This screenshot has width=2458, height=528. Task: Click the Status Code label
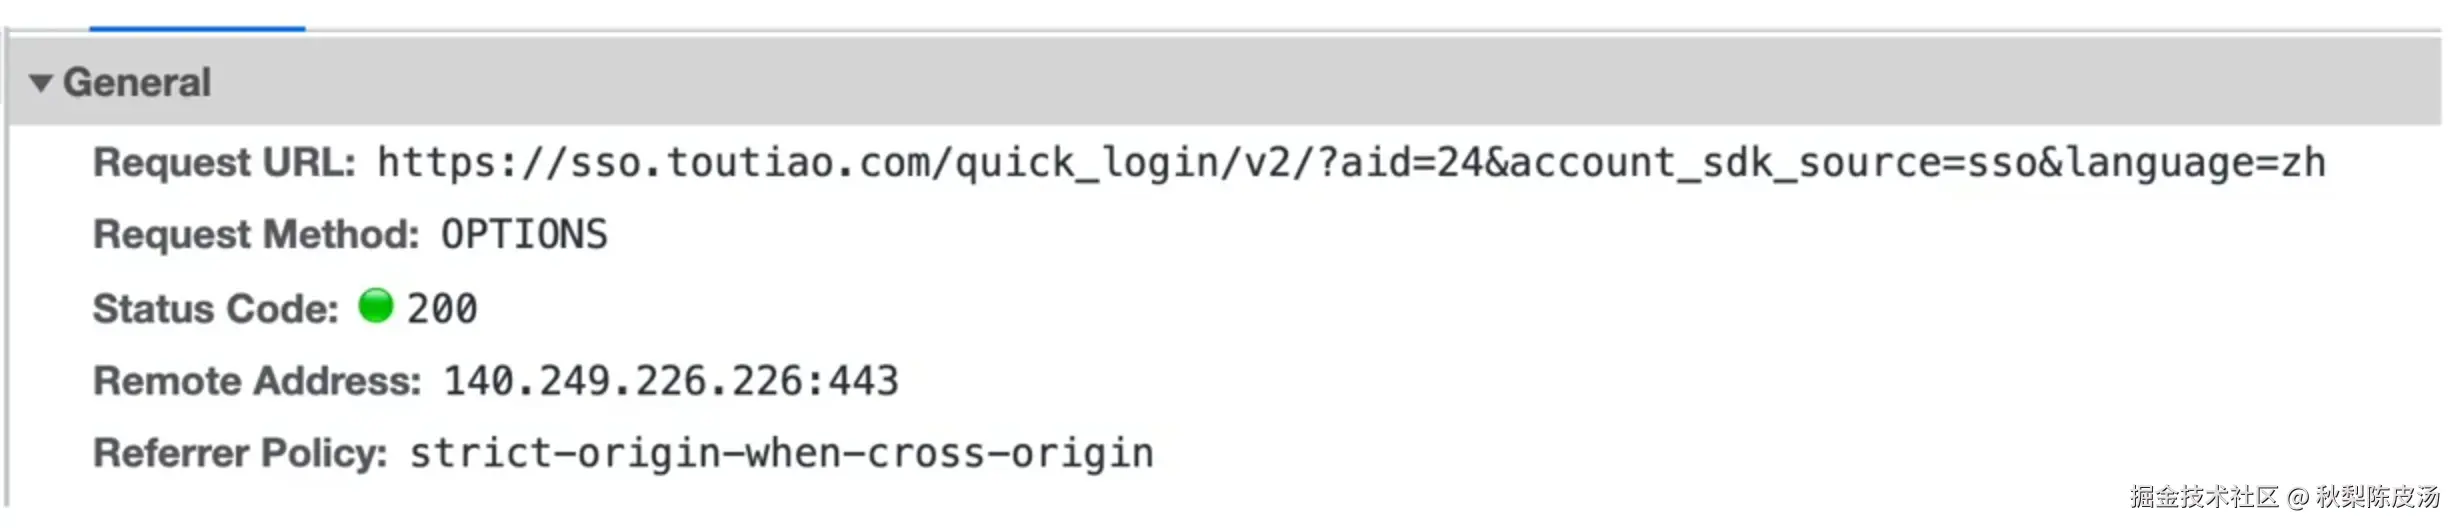pos(216,308)
